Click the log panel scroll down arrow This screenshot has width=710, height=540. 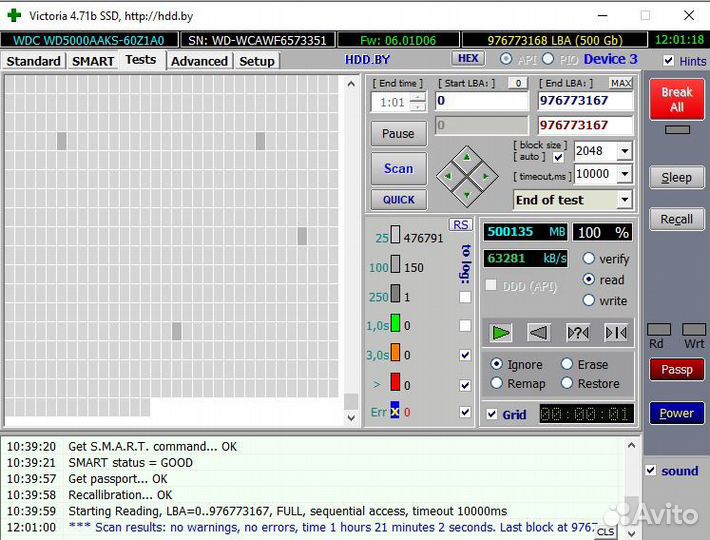(632, 533)
